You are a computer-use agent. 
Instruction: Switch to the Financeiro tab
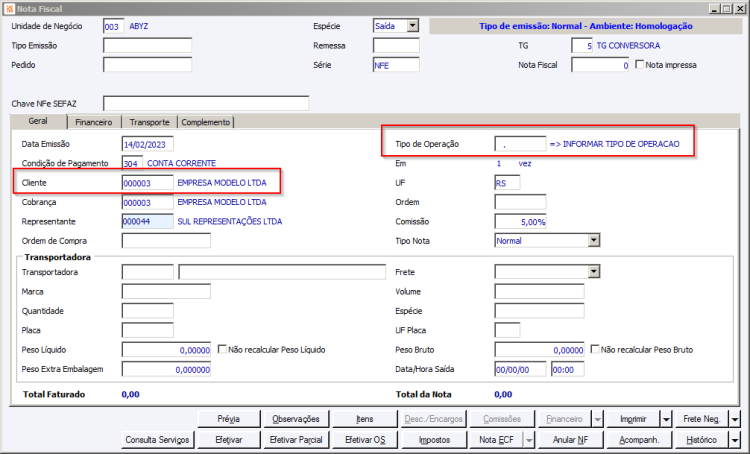click(x=94, y=122)
